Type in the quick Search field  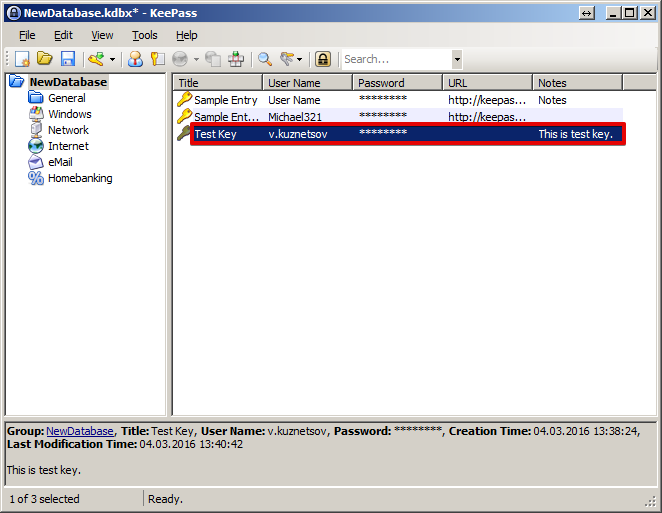396,59
